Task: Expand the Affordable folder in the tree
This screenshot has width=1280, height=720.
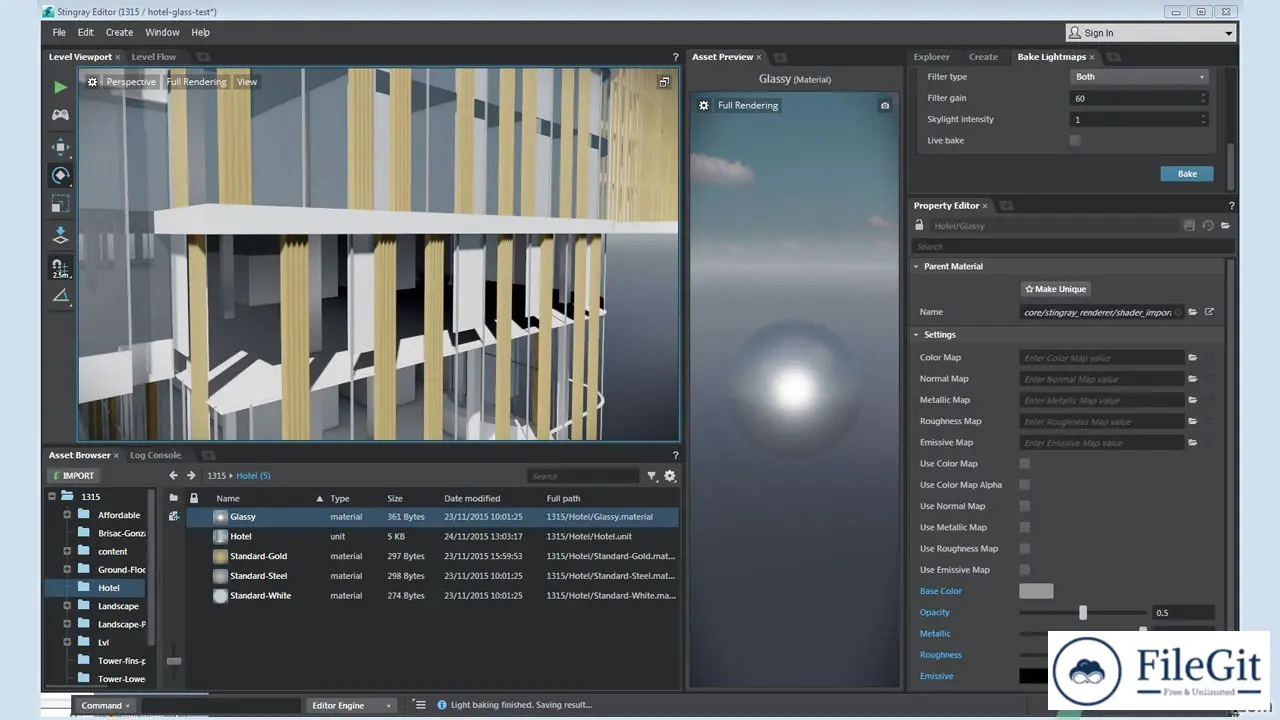Action: (x=68, y=515)
